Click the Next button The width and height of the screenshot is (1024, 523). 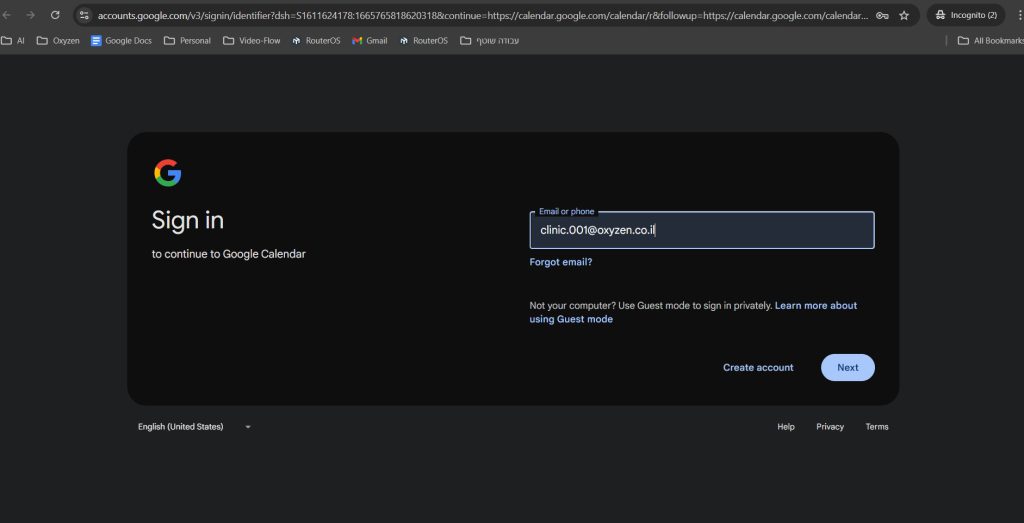848,368
